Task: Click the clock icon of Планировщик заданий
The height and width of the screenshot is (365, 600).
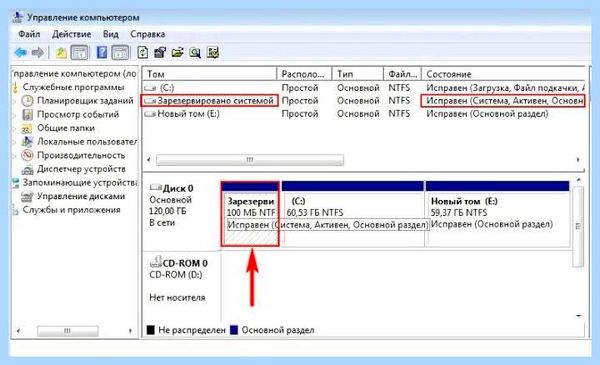Action: [27, 101]
